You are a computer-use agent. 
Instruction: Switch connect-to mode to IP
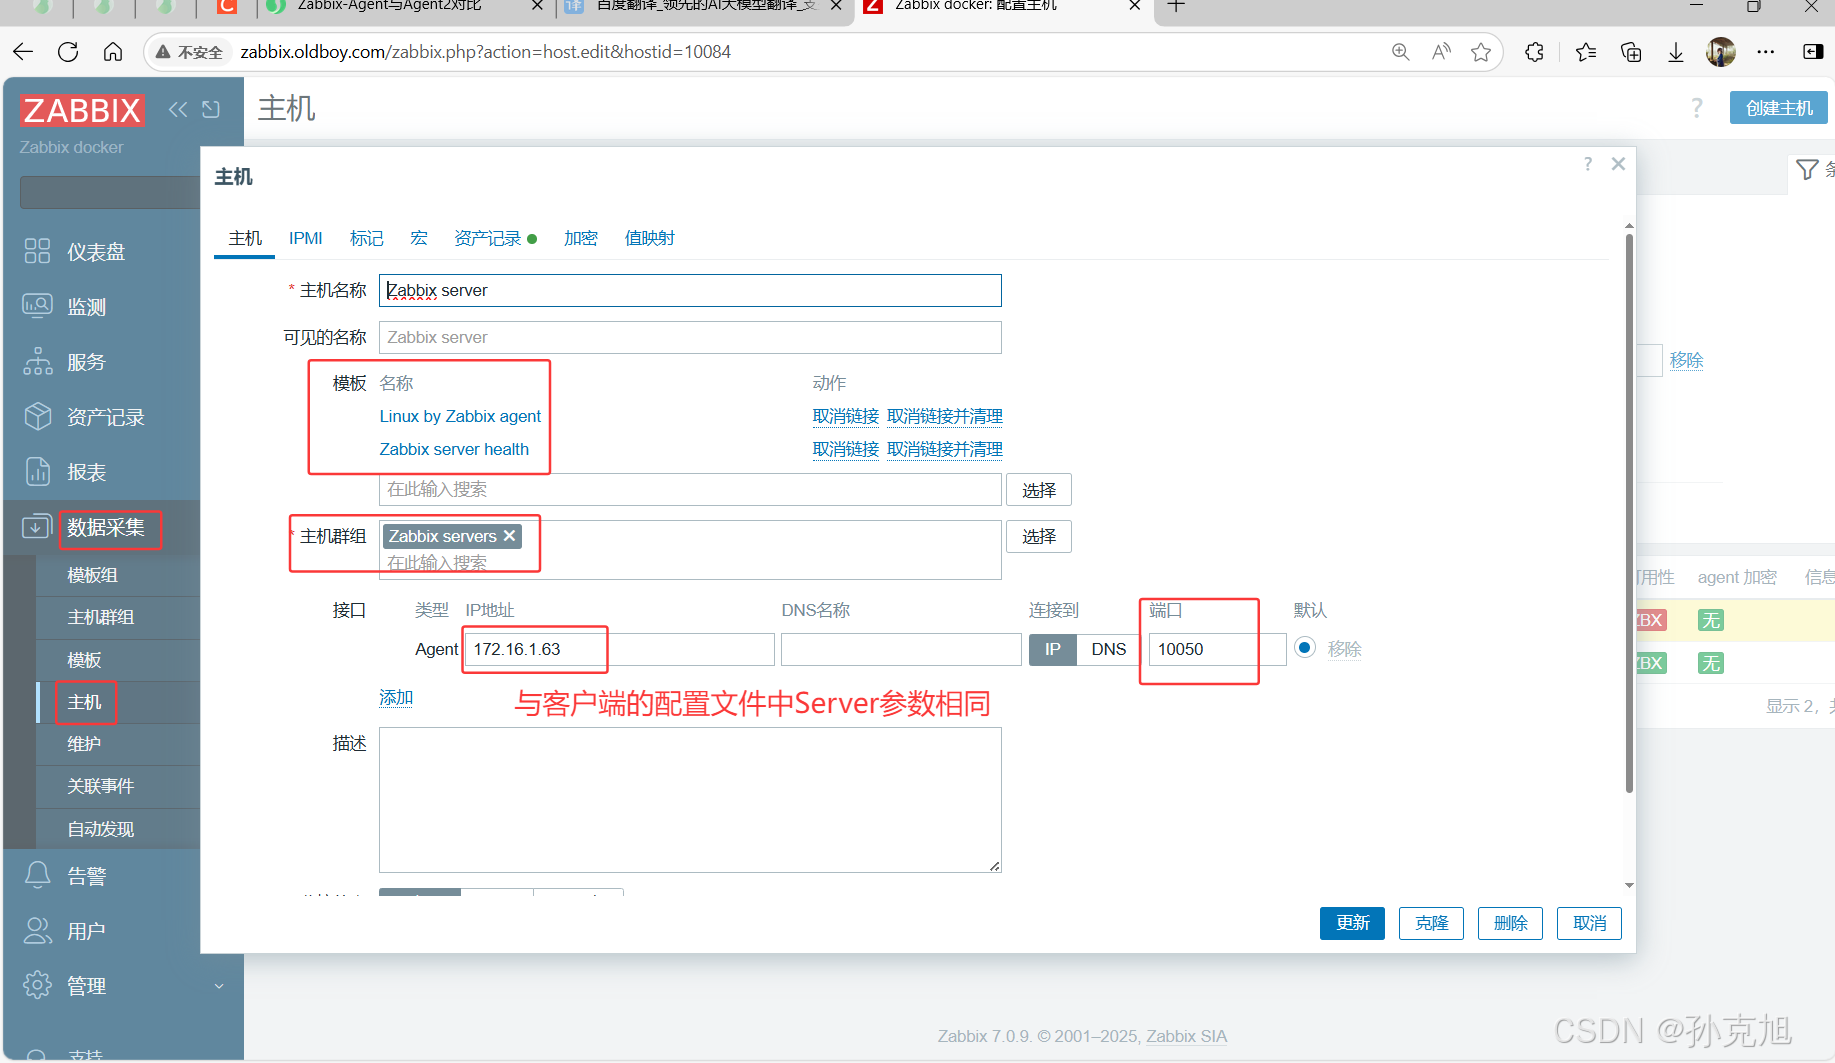1053,649
